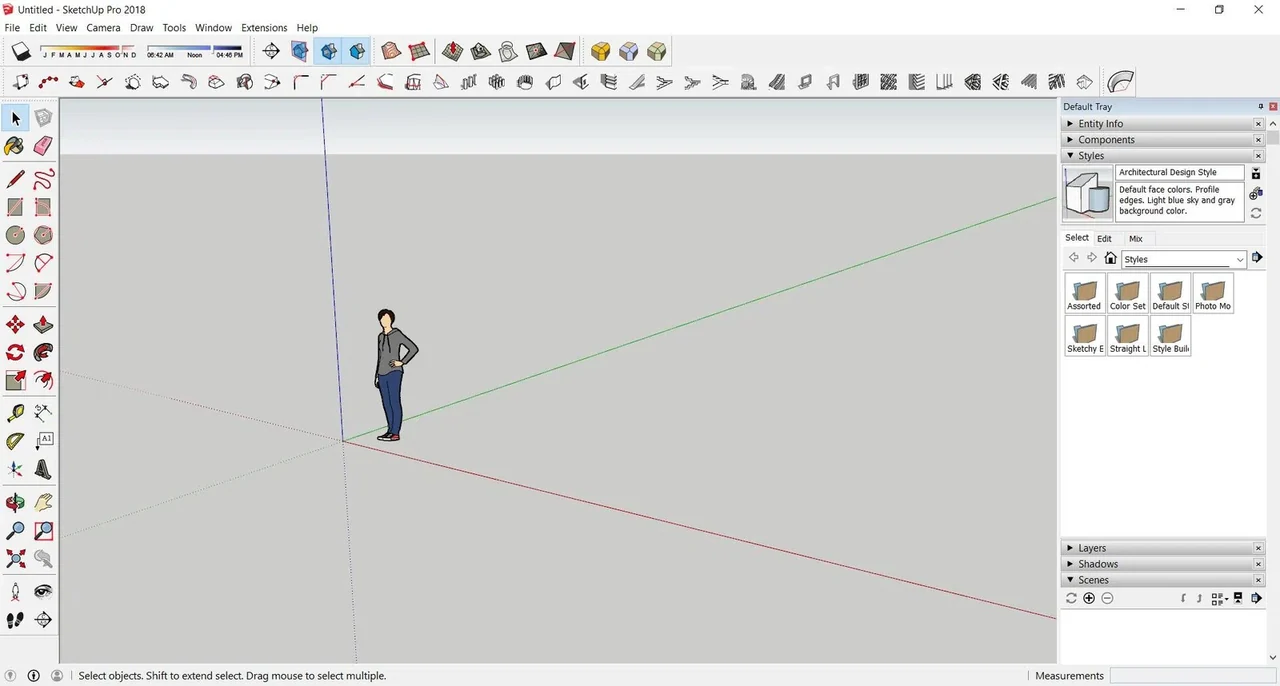Click the Add Scene plus button
Screen dimensions: 1280x686
coord(1089,598)
